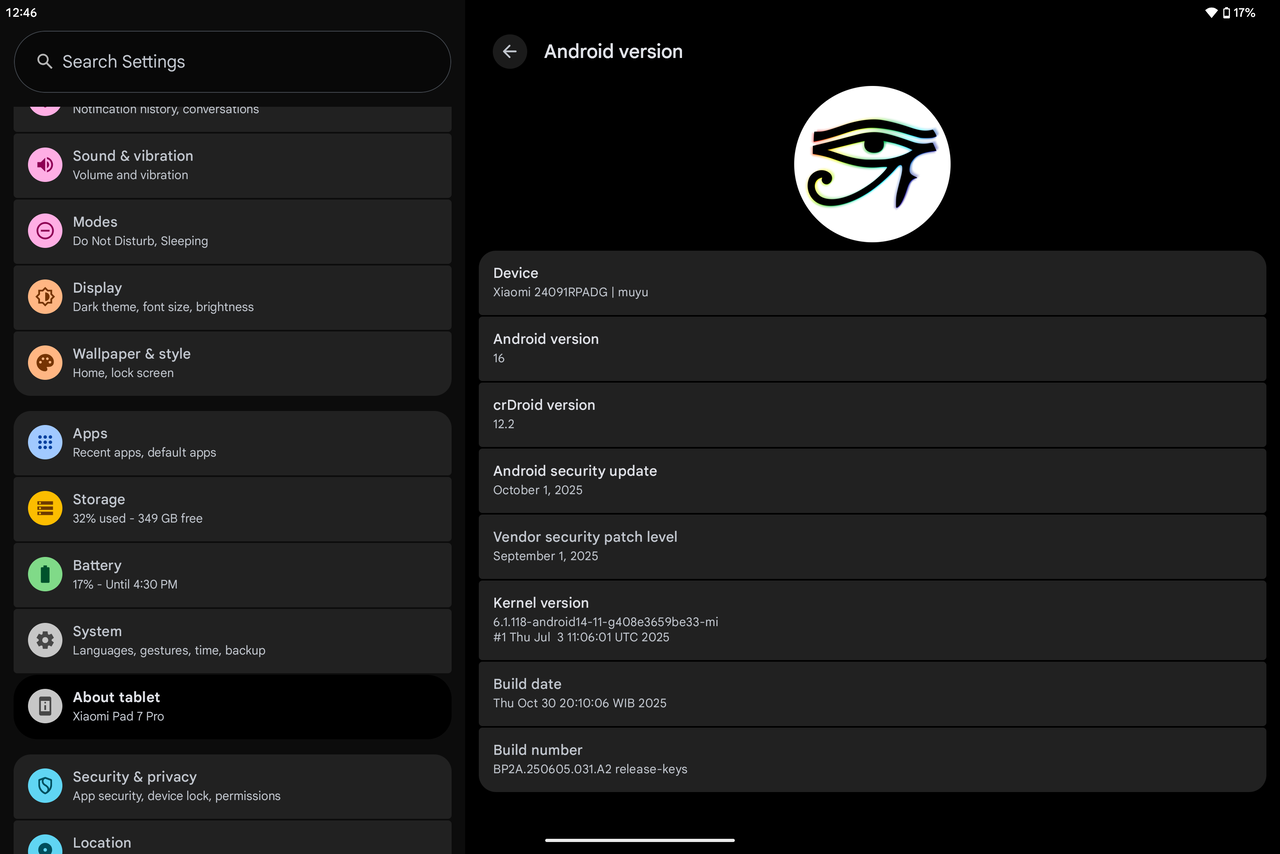Tap the crDroid Eye of Horus logo
Screen dimensions: 1280x854
(872, 164)
